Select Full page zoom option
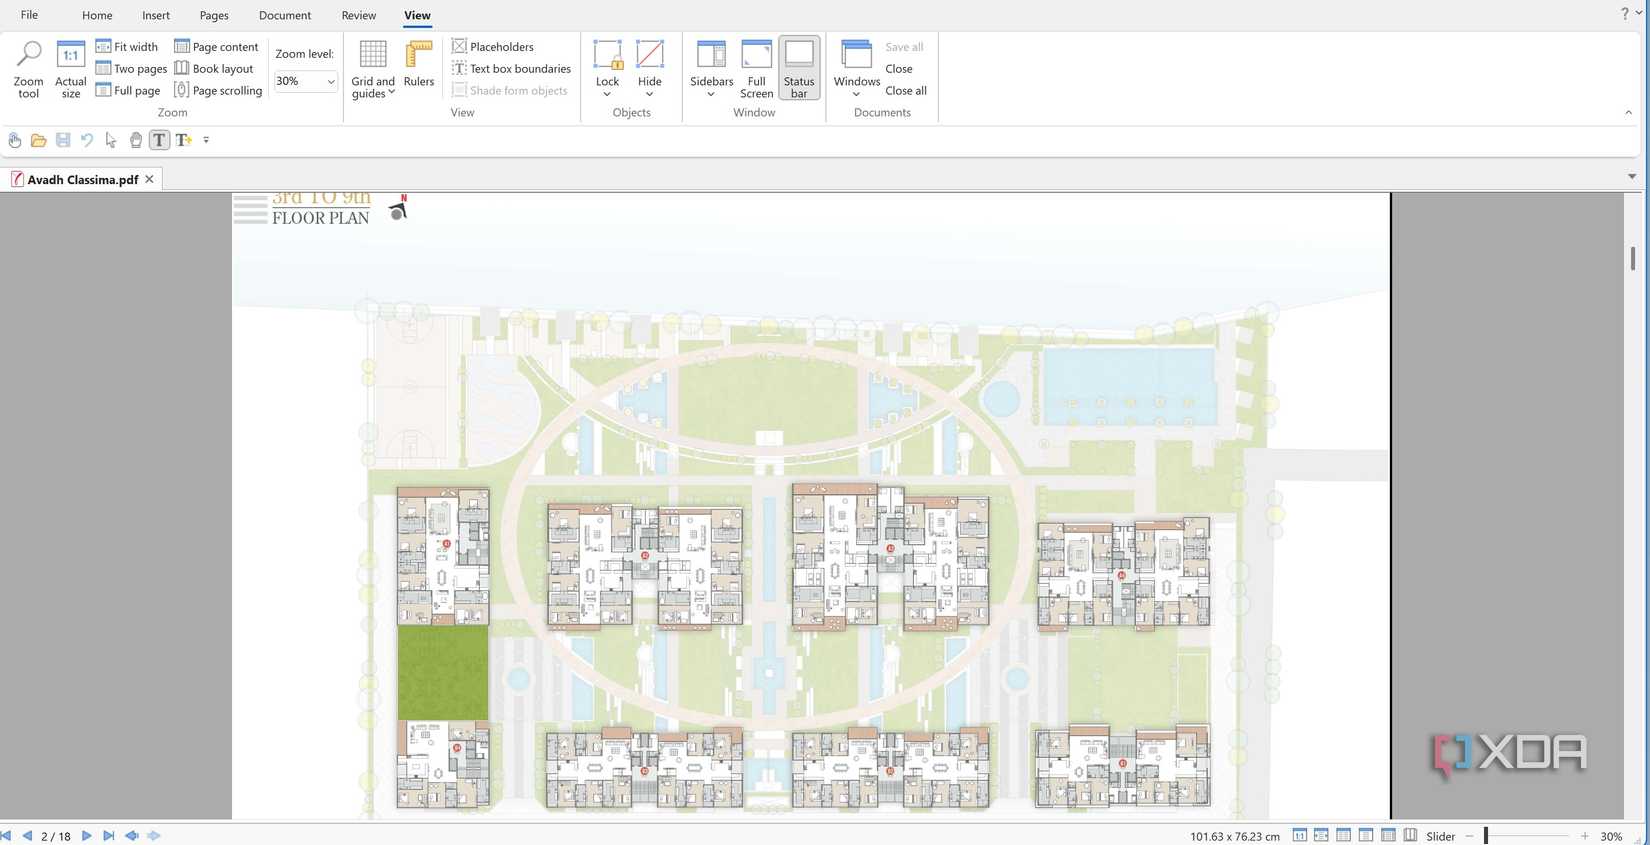1650x845 pixels. (128, 91)
